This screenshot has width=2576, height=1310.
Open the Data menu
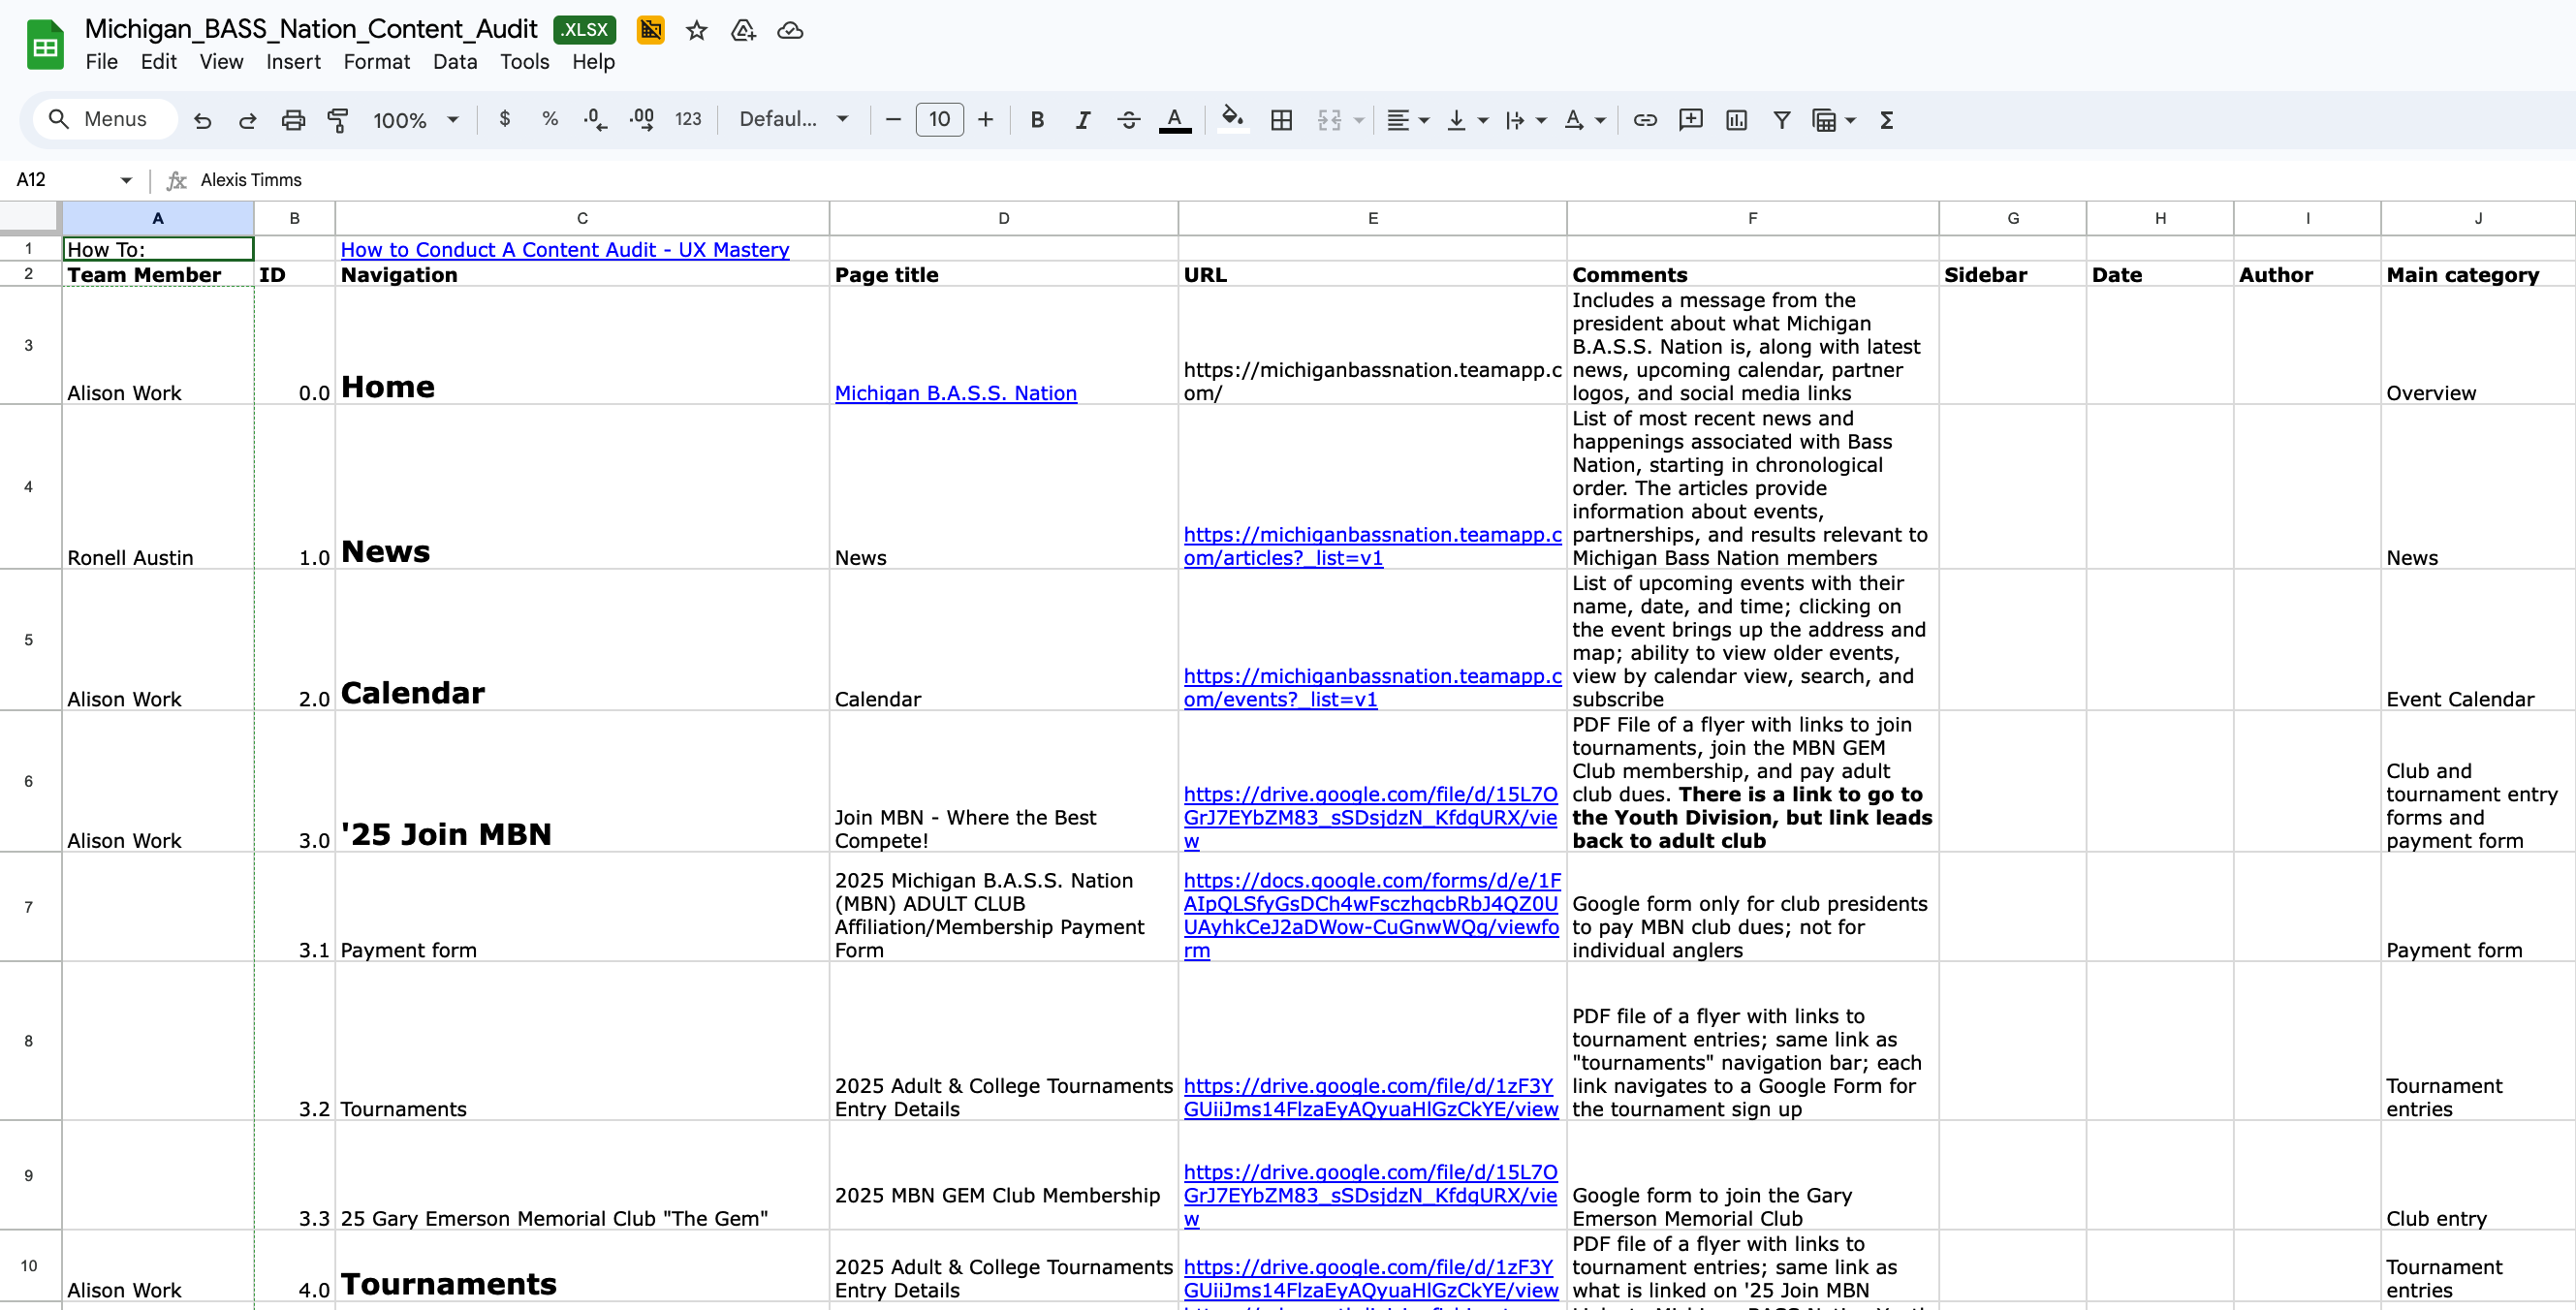click(x=455, y=62)
